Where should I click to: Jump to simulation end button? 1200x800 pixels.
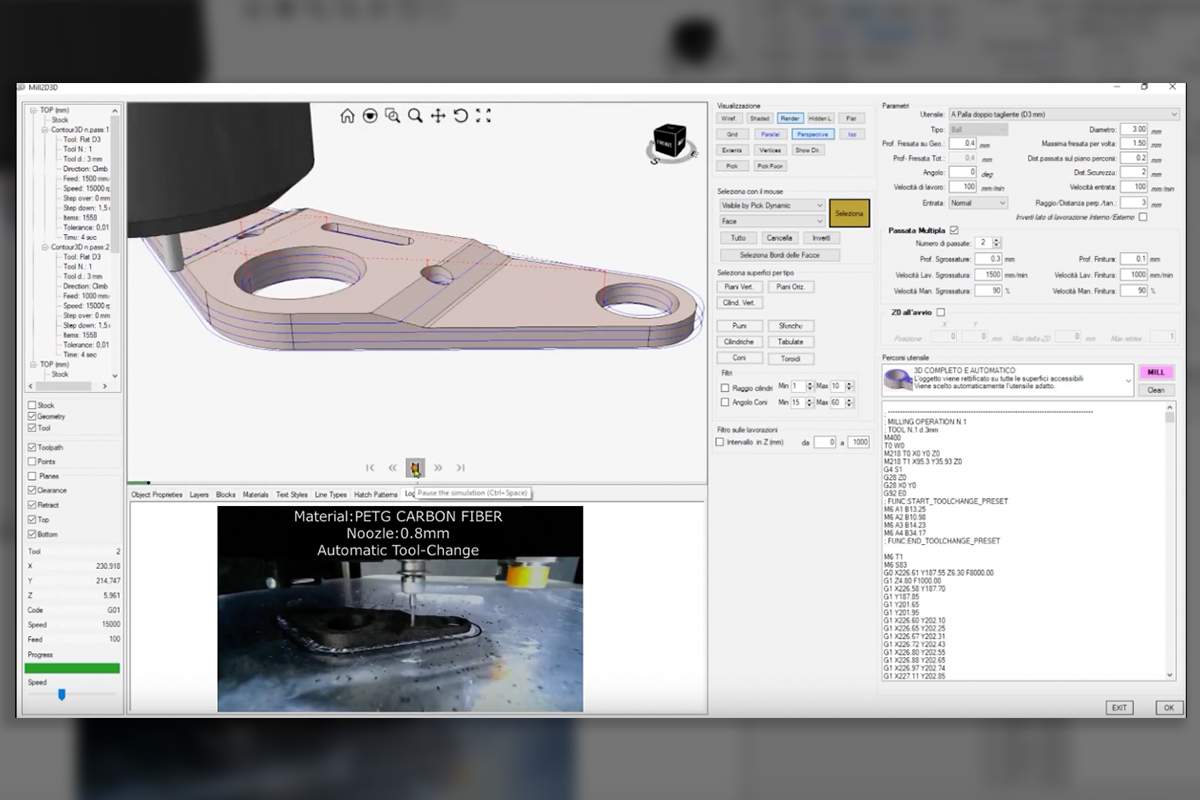pos(461,467)
